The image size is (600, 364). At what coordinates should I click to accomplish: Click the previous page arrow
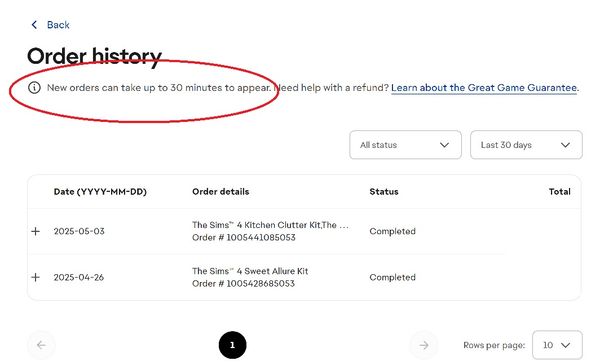pyautogui.click(x=41, y=345)
